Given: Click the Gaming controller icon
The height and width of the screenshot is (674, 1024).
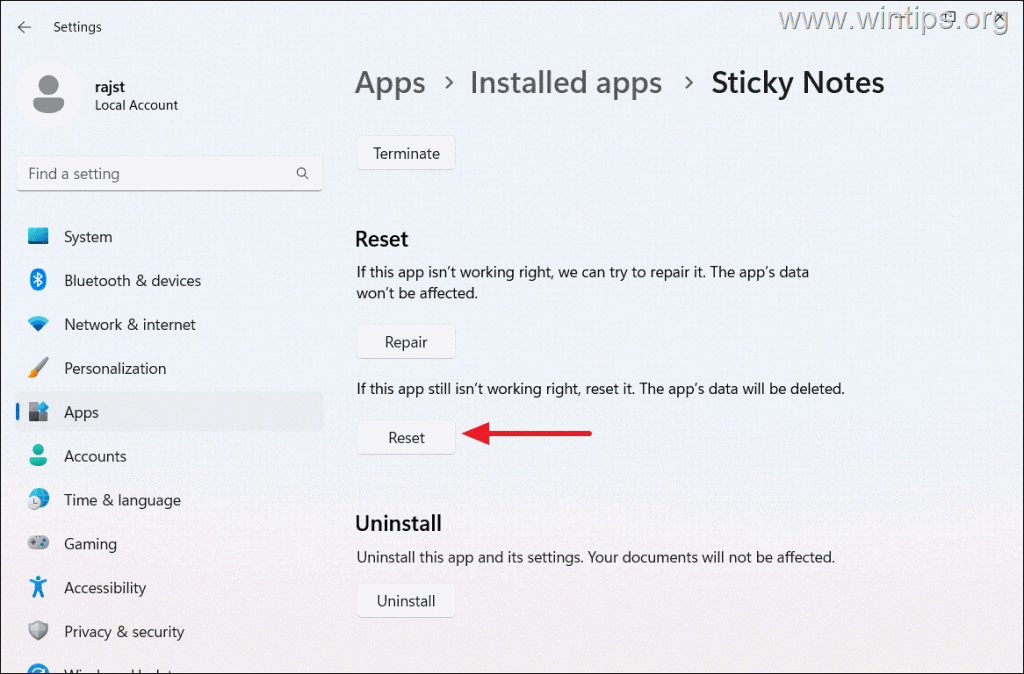Looking at the screenshot, I should pos(38,543).
